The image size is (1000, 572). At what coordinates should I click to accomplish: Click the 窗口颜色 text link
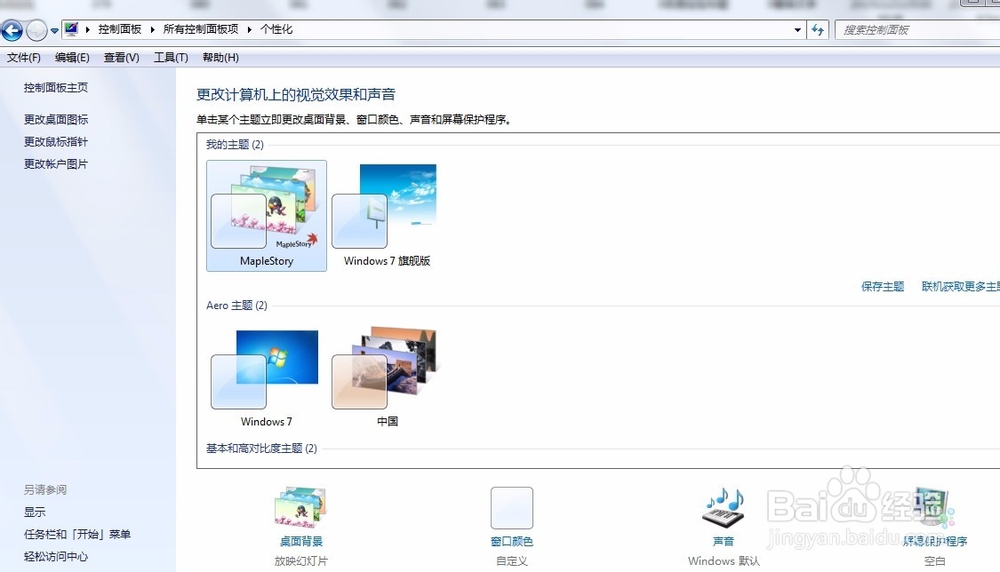pyautogui.click(x=511, y=541)
